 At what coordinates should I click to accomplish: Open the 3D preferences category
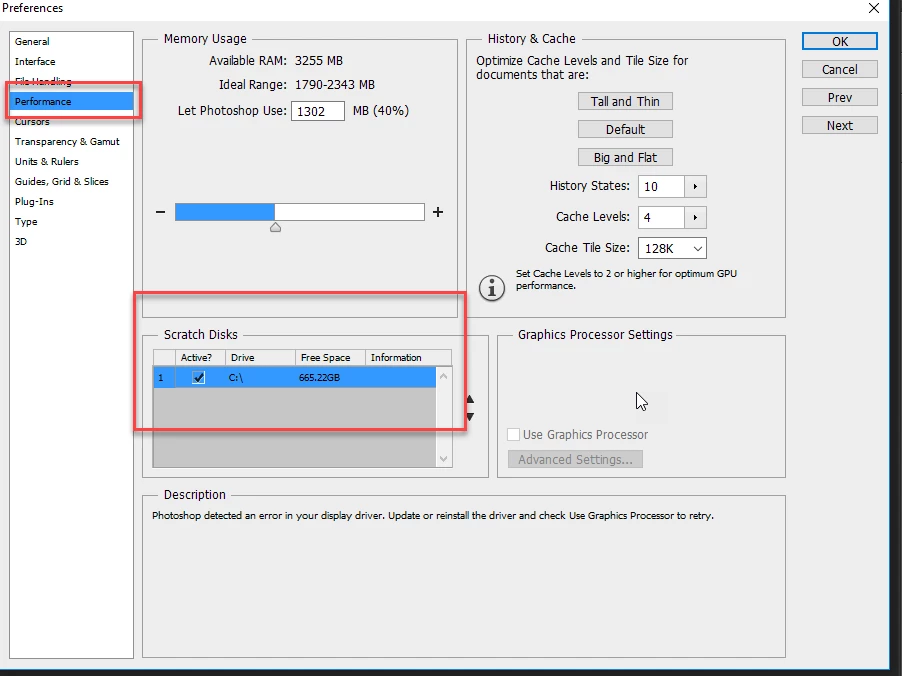pyautogui.click(x=21, y=242)
